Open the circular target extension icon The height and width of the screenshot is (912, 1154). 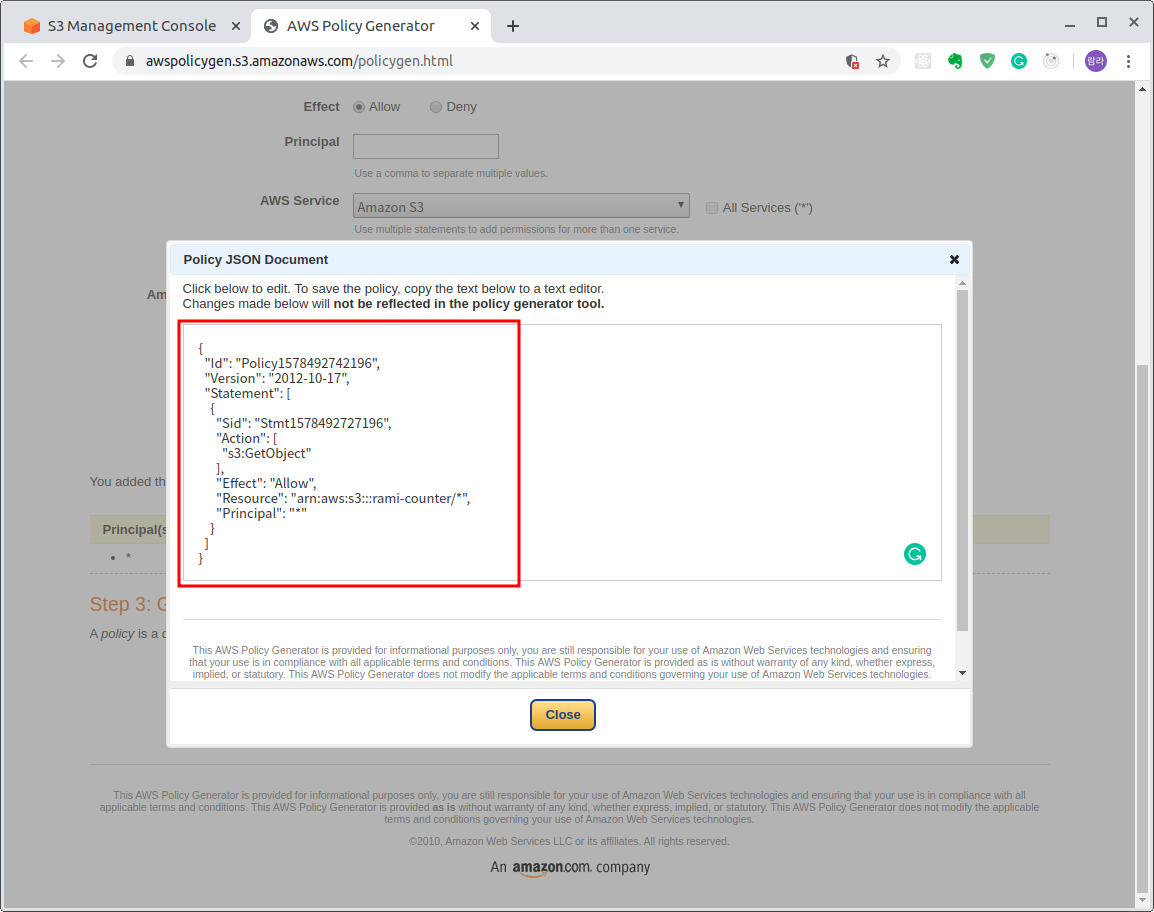pyautogui.click(x=1051, y=61)
